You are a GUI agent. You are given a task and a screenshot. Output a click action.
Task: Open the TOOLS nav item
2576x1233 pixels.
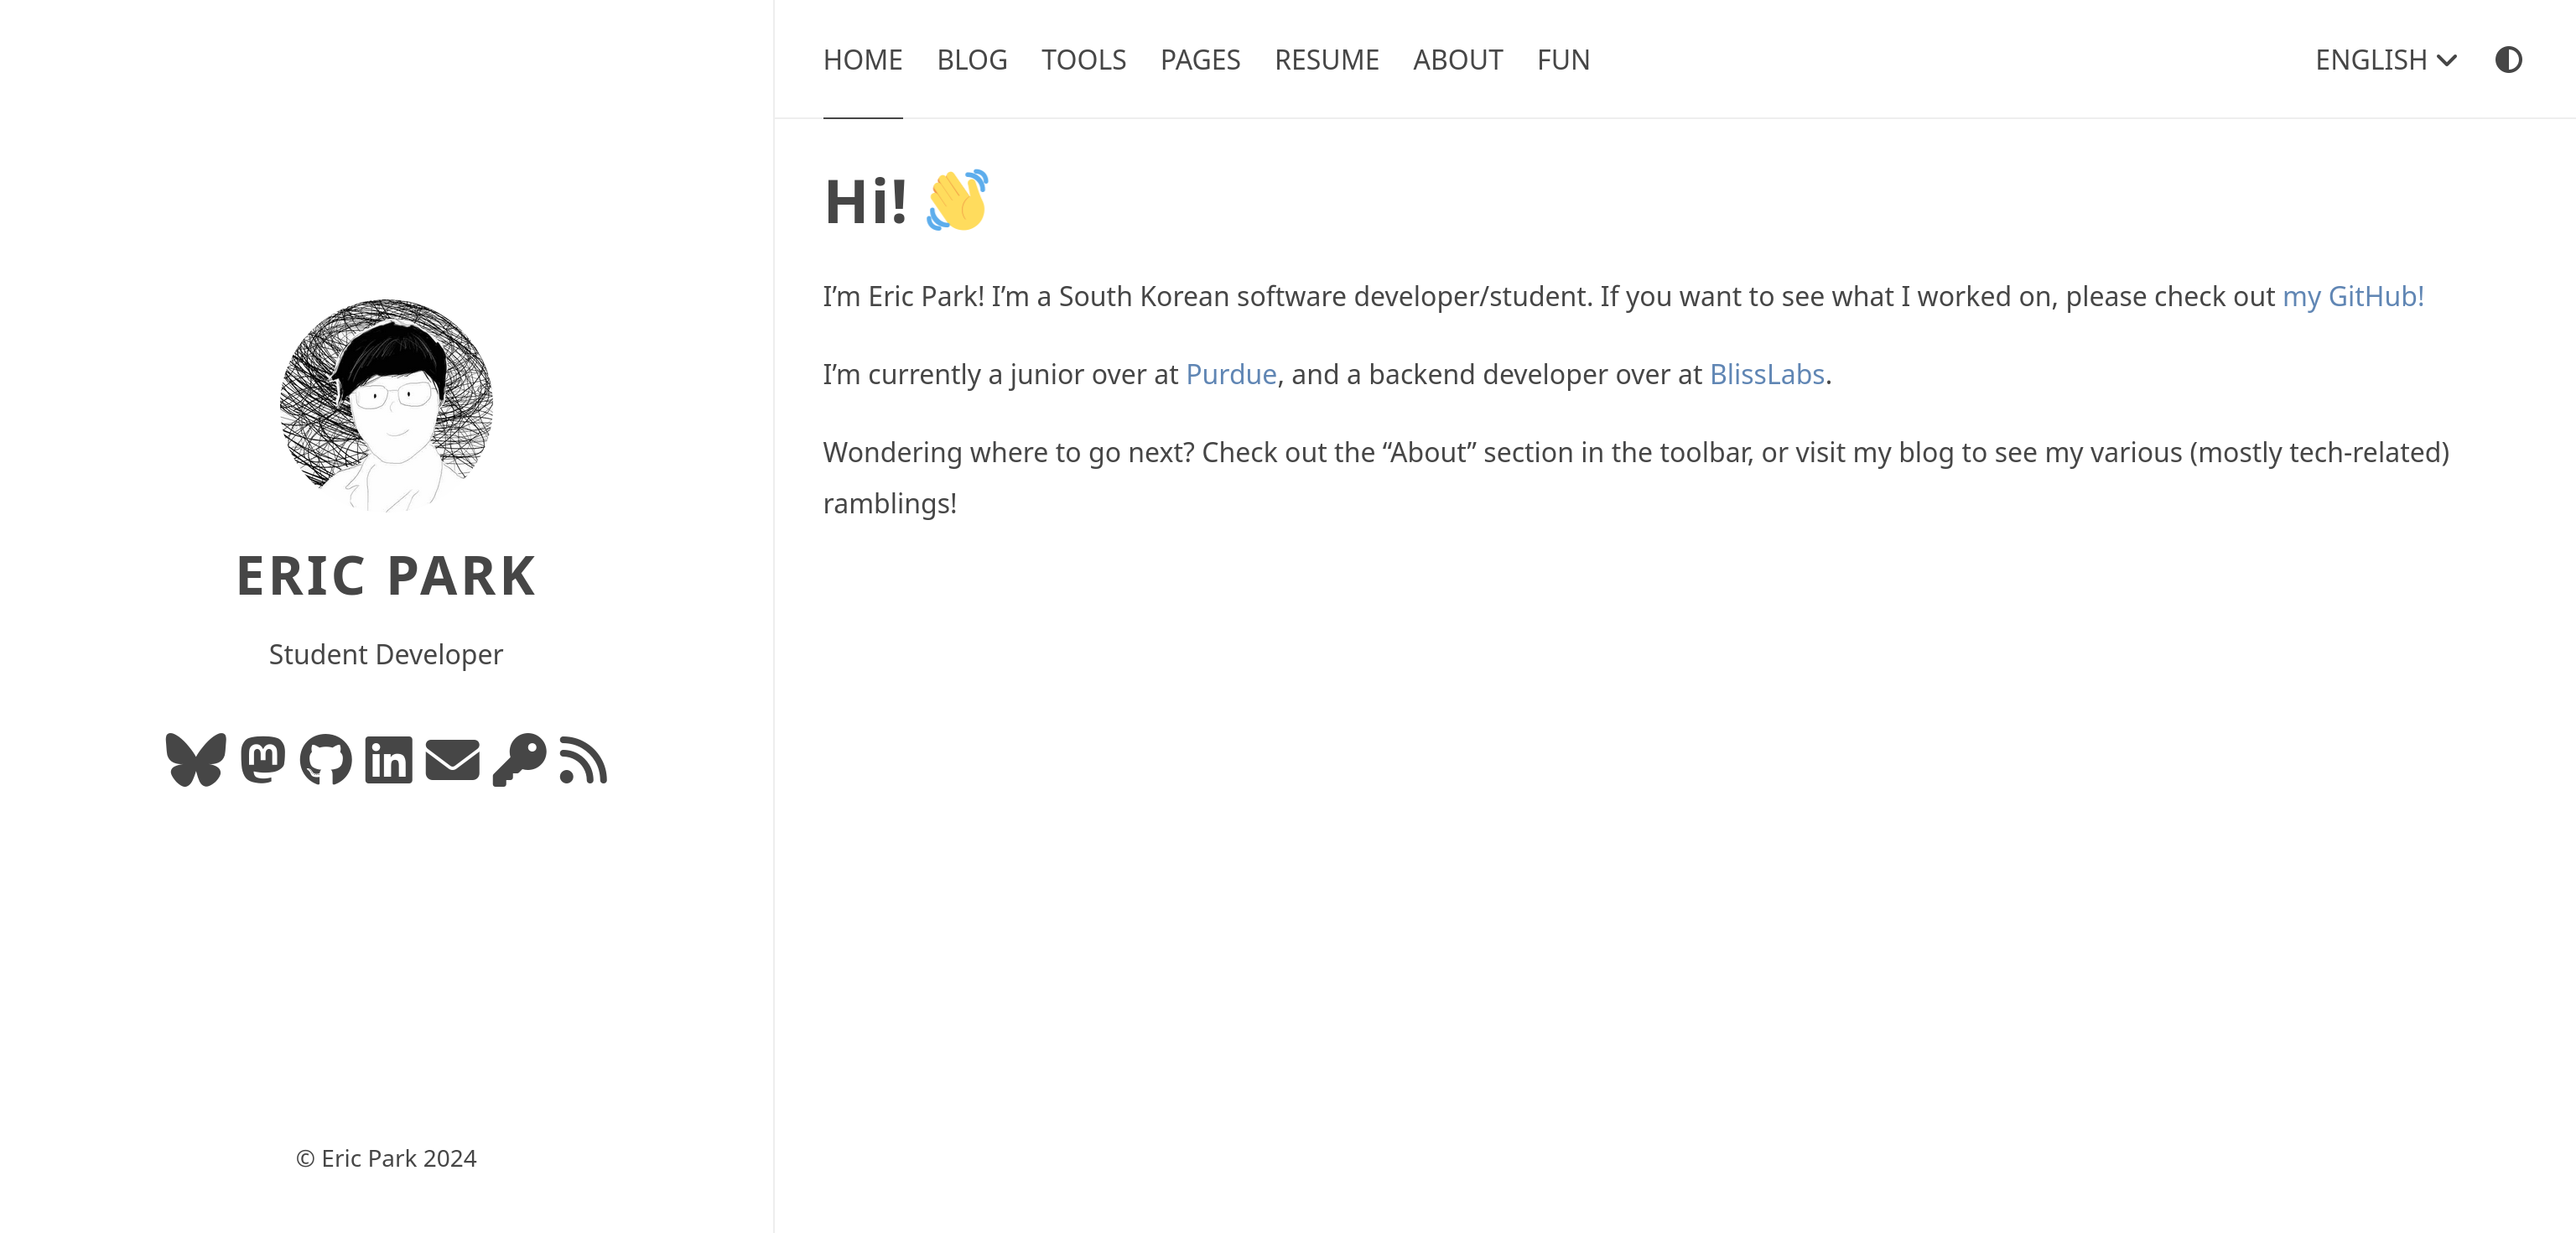[1084, 60]
